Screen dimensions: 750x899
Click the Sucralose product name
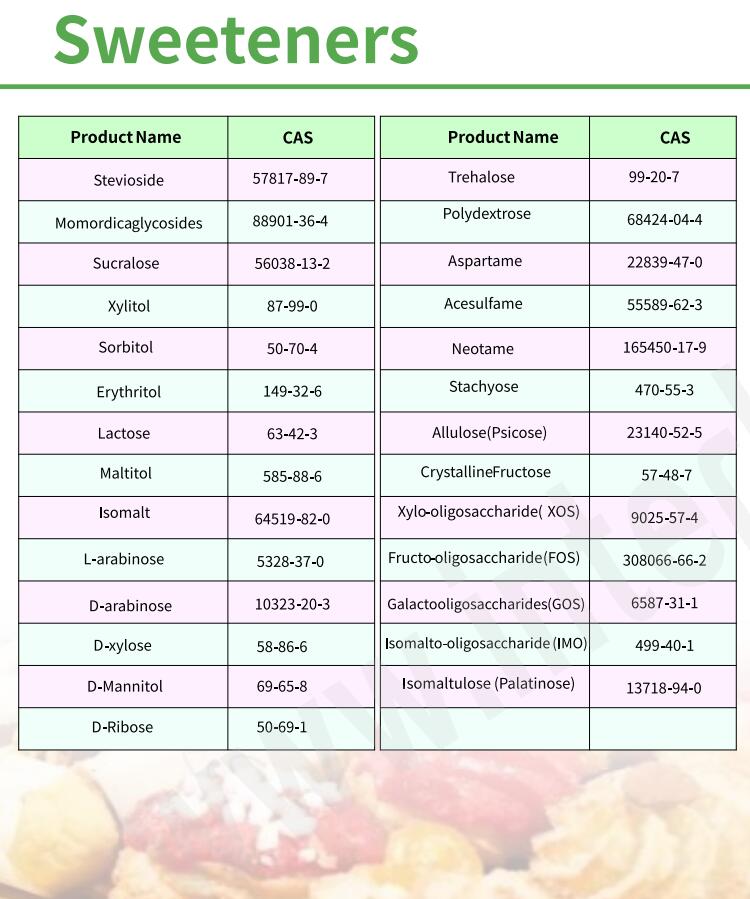126,264
